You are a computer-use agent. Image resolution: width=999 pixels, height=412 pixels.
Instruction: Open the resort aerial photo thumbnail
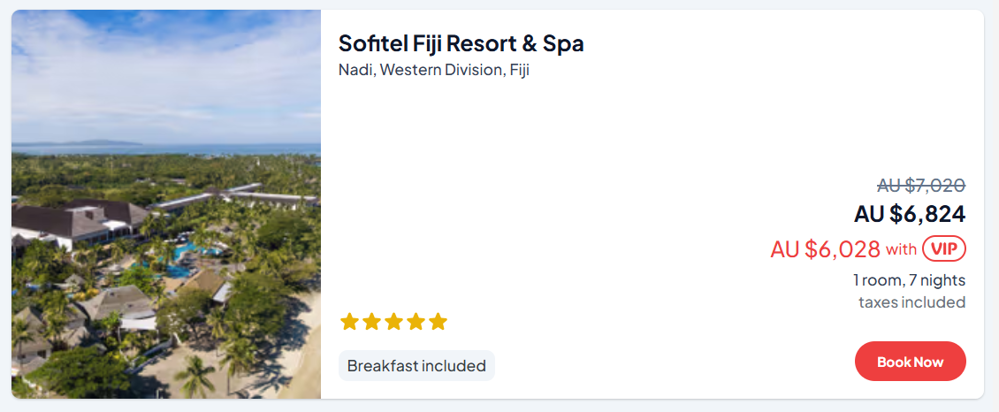click(x=166, y=204)
